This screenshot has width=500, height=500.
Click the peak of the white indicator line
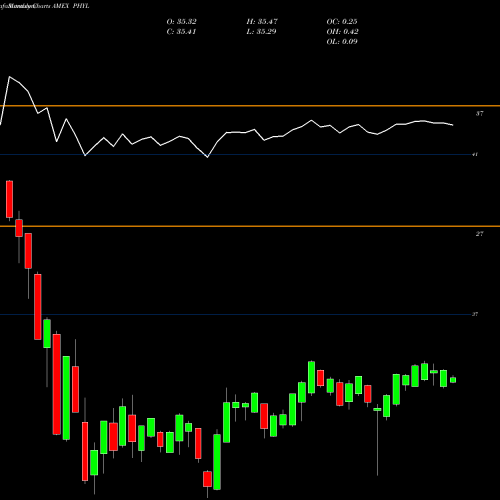point(9,77)
